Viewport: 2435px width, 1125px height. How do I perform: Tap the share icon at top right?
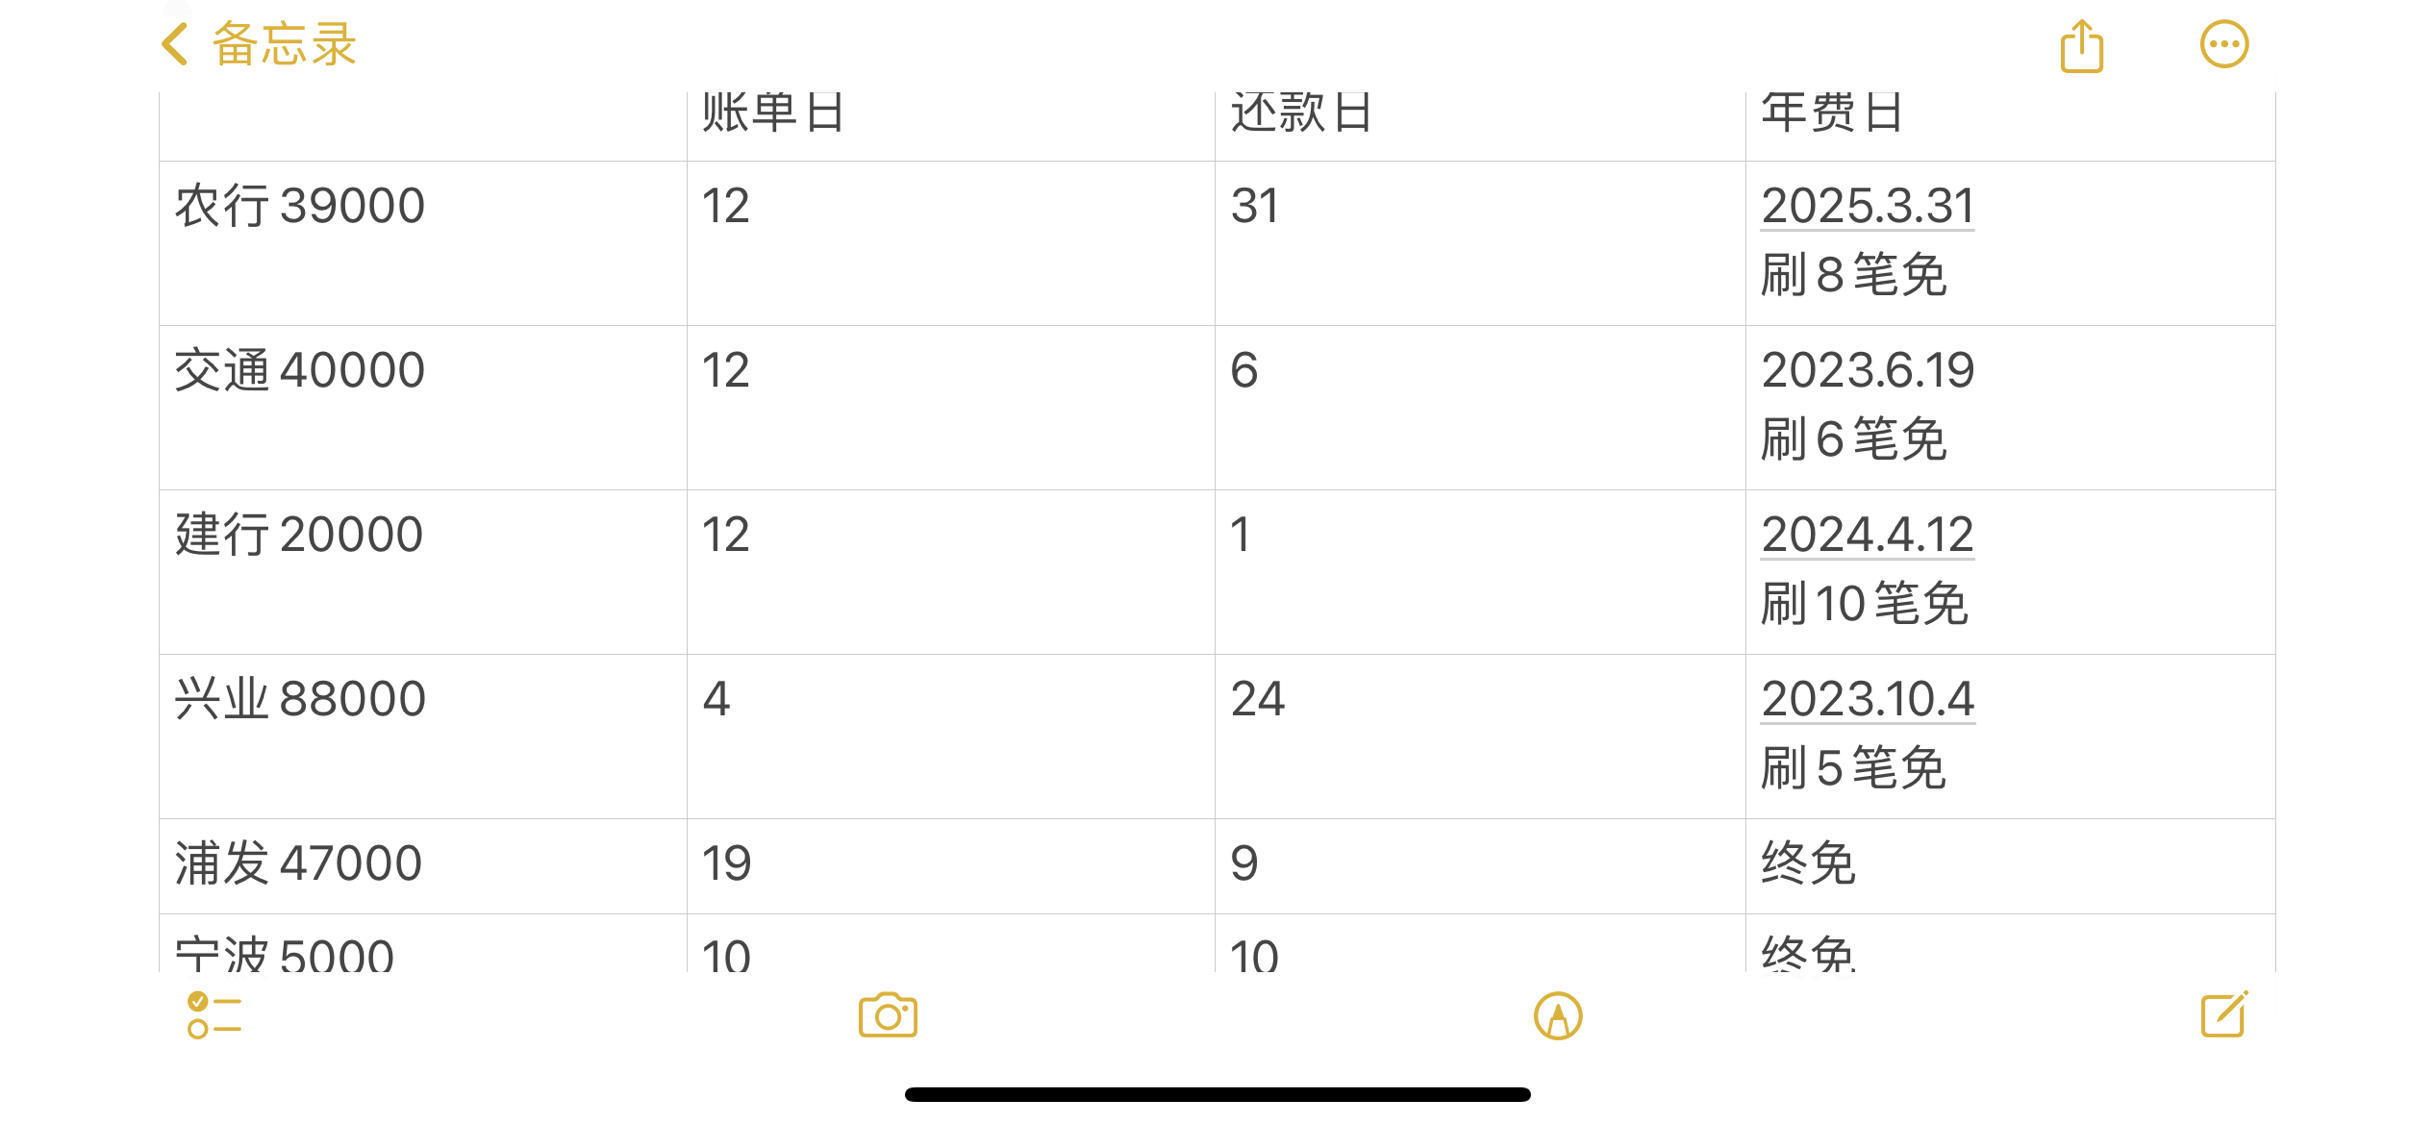pyautogui.click(x=2081, y=46)
